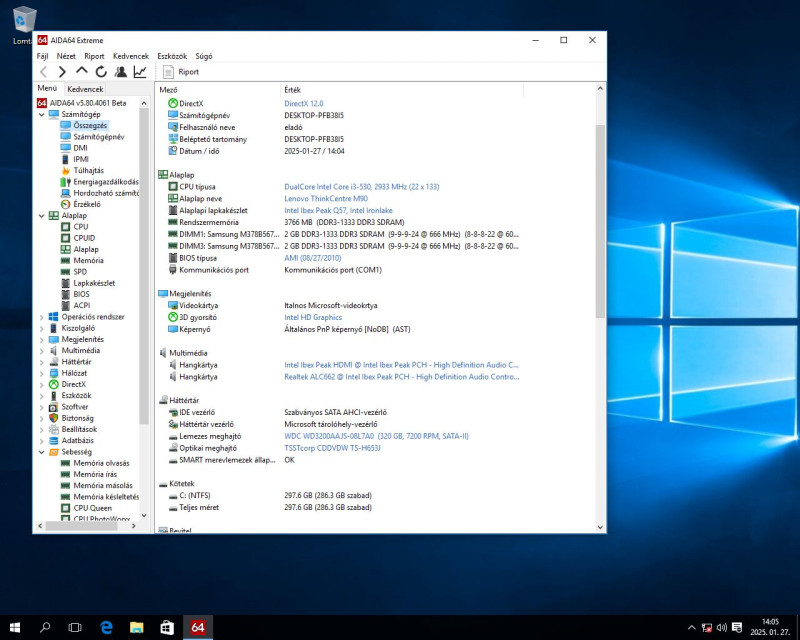Select CPU Queen benchmark in the tree
The width and height of the screenshot is (800, 640).
93,507
